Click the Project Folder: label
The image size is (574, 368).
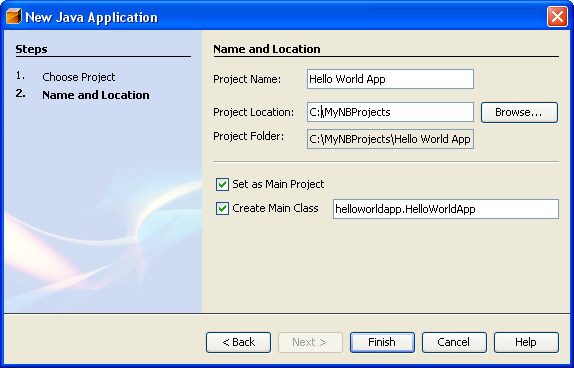click(249, 136)
